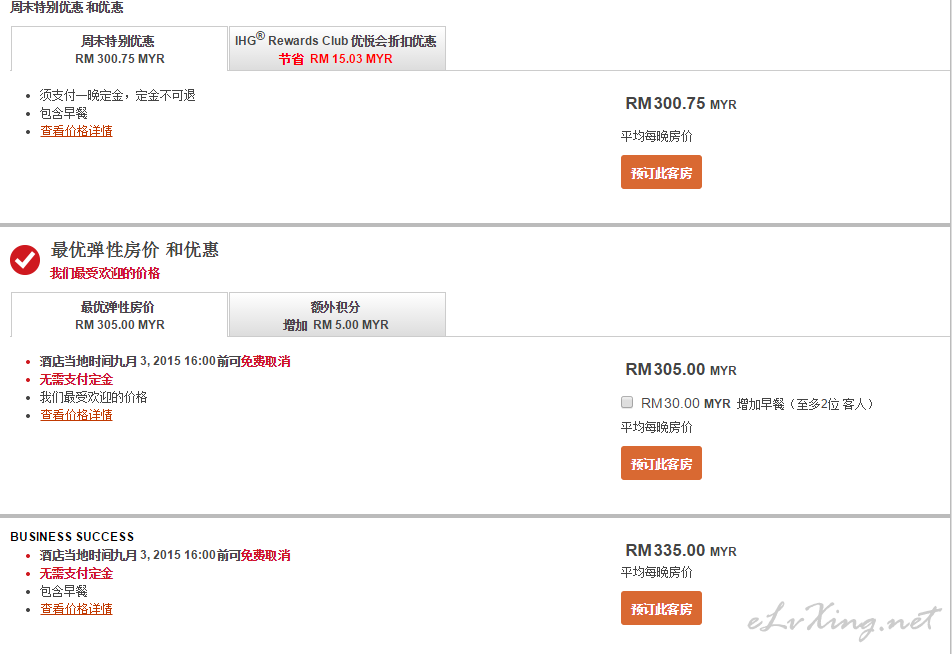Book the RM335.00 Business Success room
952x654 pixels.
661,608
